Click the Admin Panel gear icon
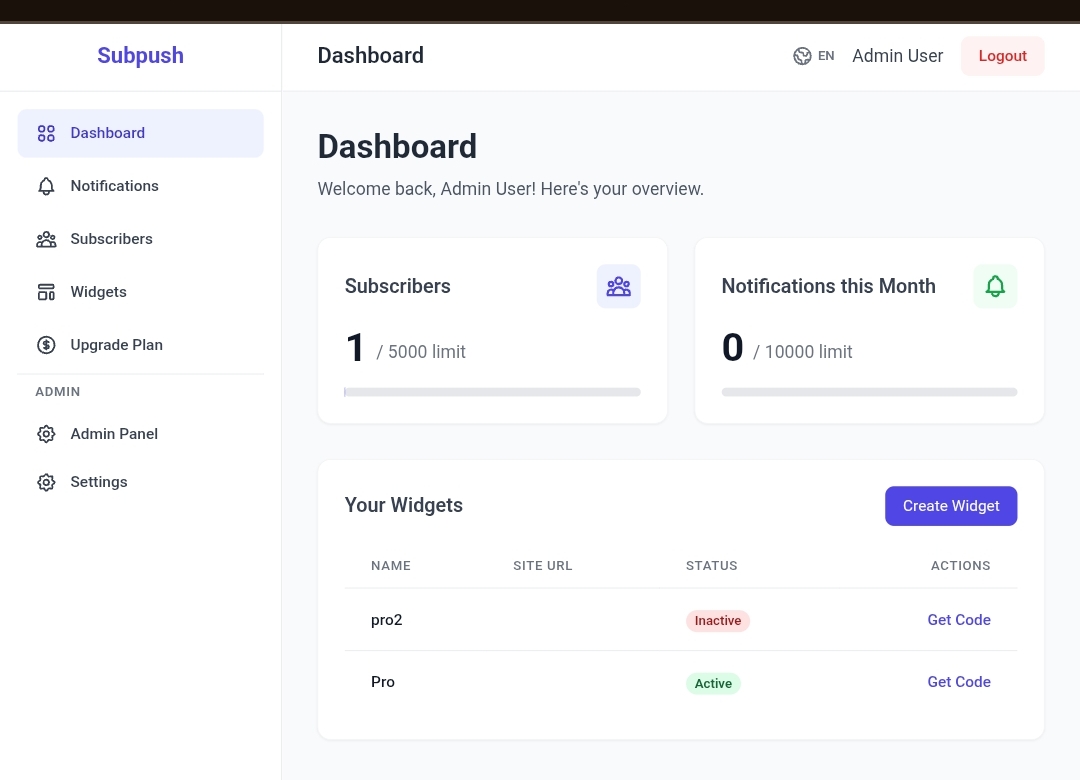The image size is (1080, 780). coord(46,434)
